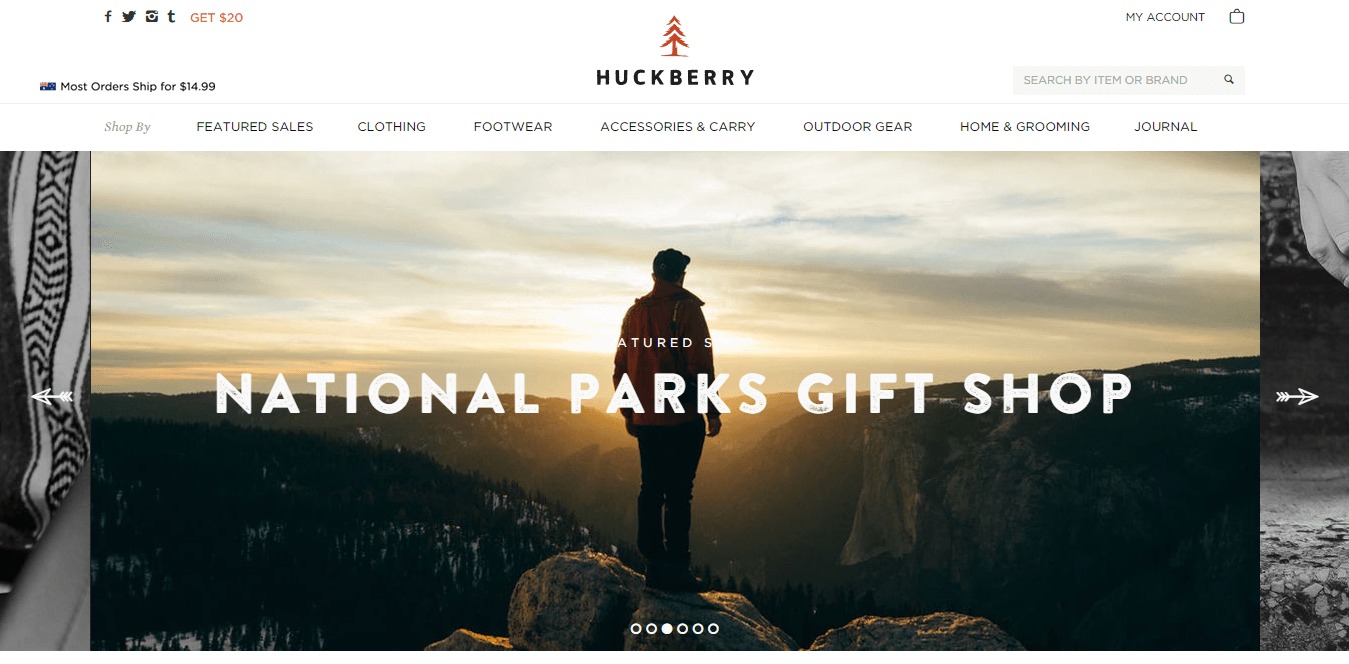Open the Journal menu item
Image resolution: width=1349 pixels, height=664 pixels.
tap(1166, 127)
